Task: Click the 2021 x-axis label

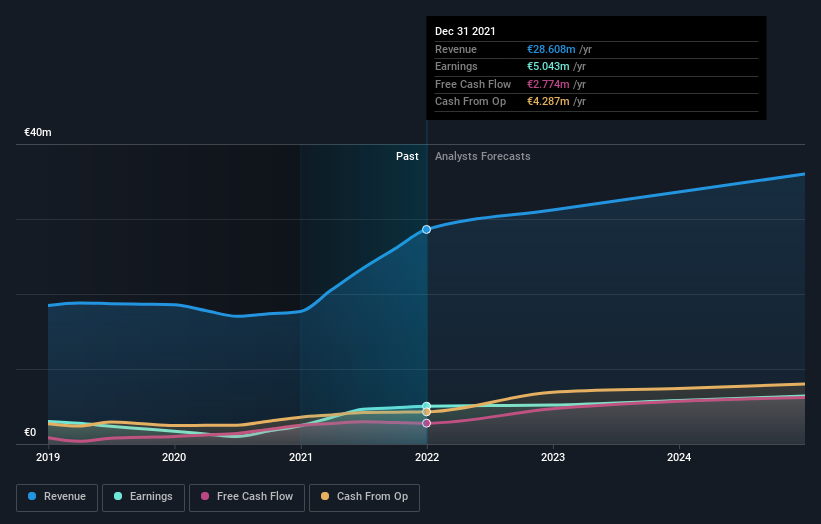Action: 301,458
